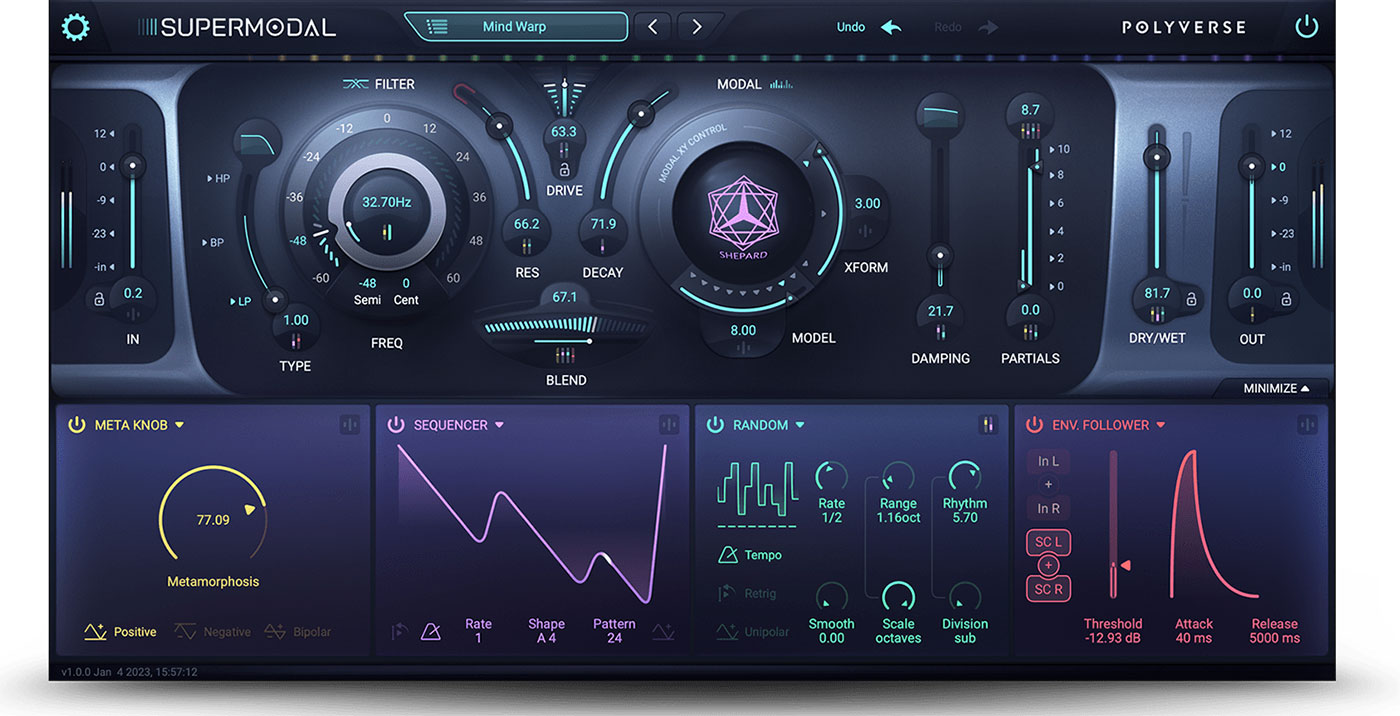Select Negative polarity mode
The width and height of the screenshot is (1400, 716).
click(x=211, y=632)
